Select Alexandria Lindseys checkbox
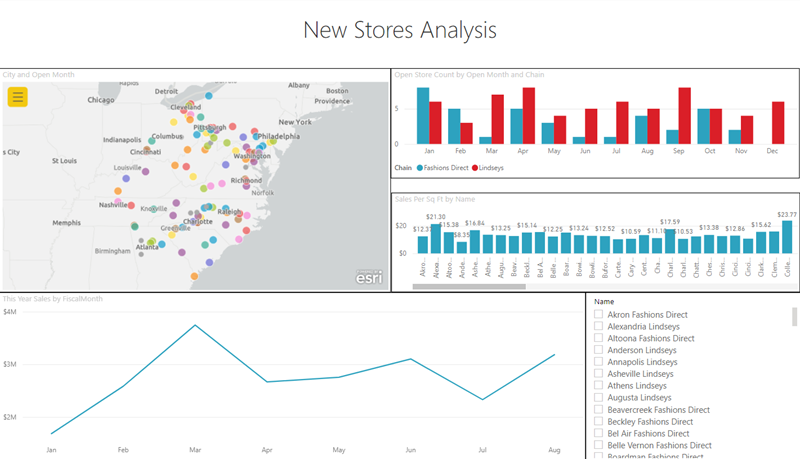Screen dimensions: 800x459 tap(598, 326)
